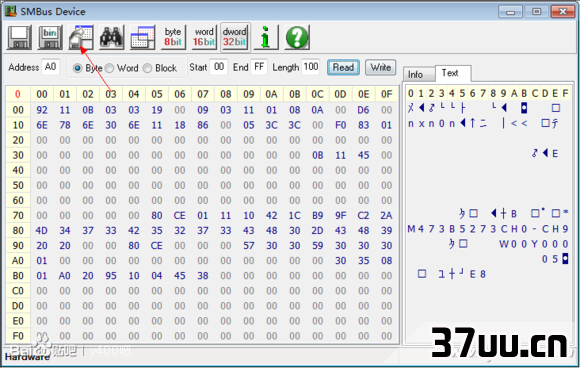Image resolution: width=580 pixels, height=368 pixels.
Task: Click the Read button
Action: click(343, 67)
